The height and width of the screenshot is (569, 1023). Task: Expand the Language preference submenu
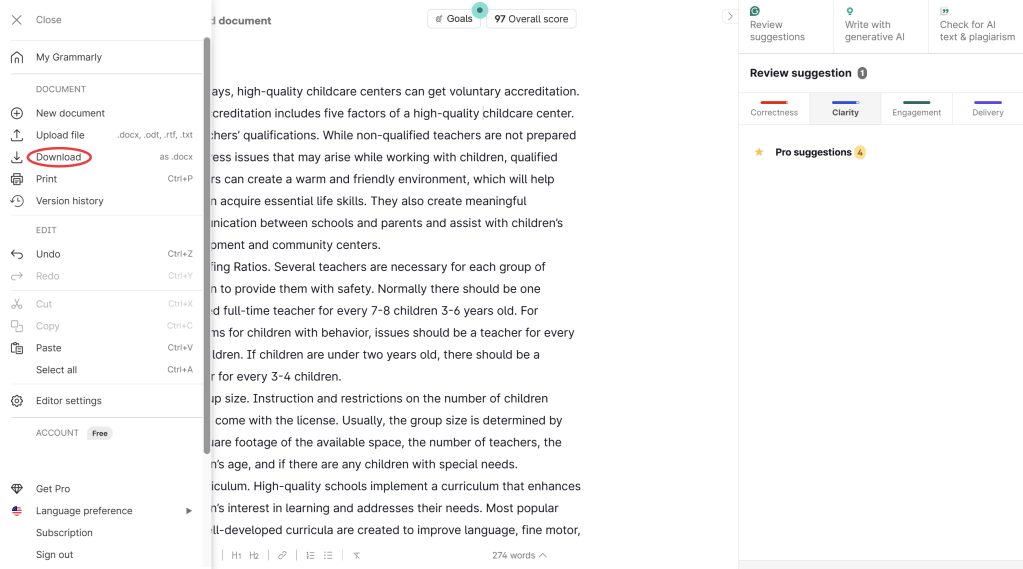point(189,511)
